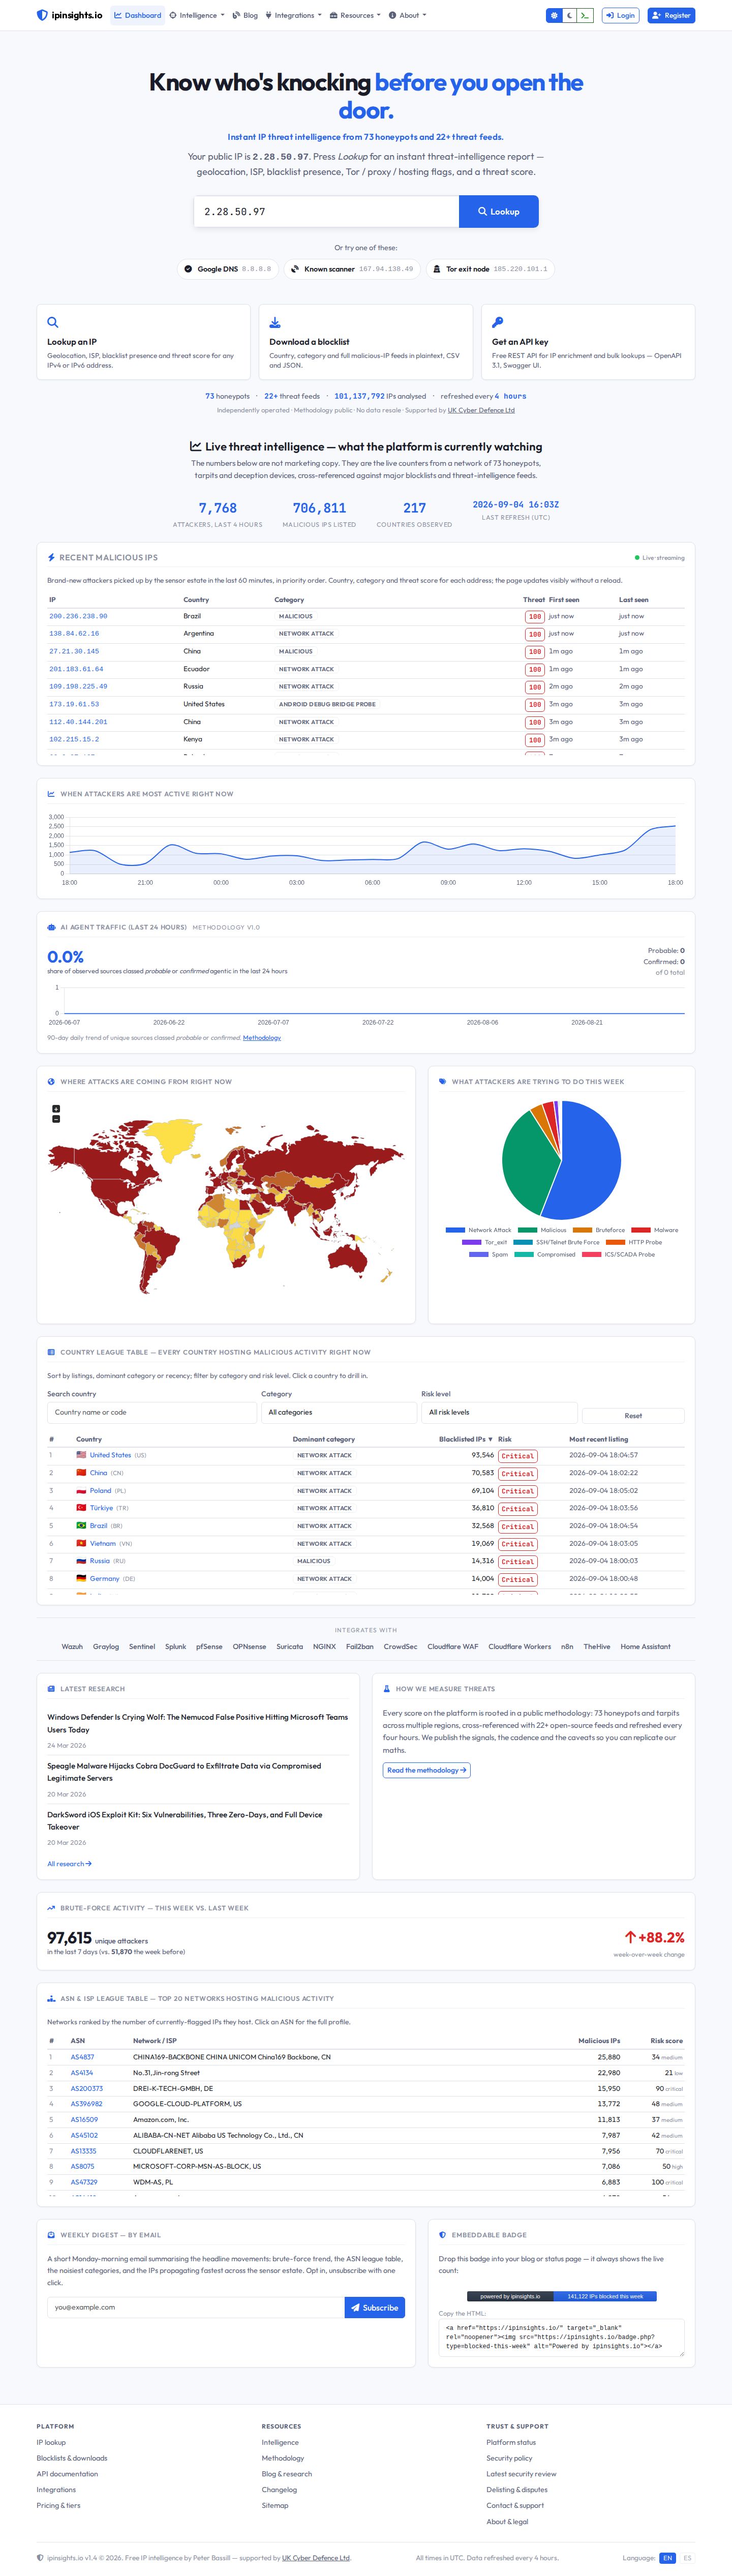This screenshot has height=2576, width=732.
Task: Click the Login button icon
Action: tap(610, 15)
